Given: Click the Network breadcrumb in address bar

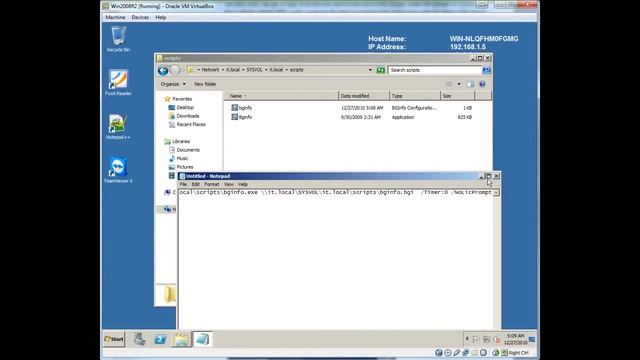Looking at the screenshot, I should click(x=210, y=70).
